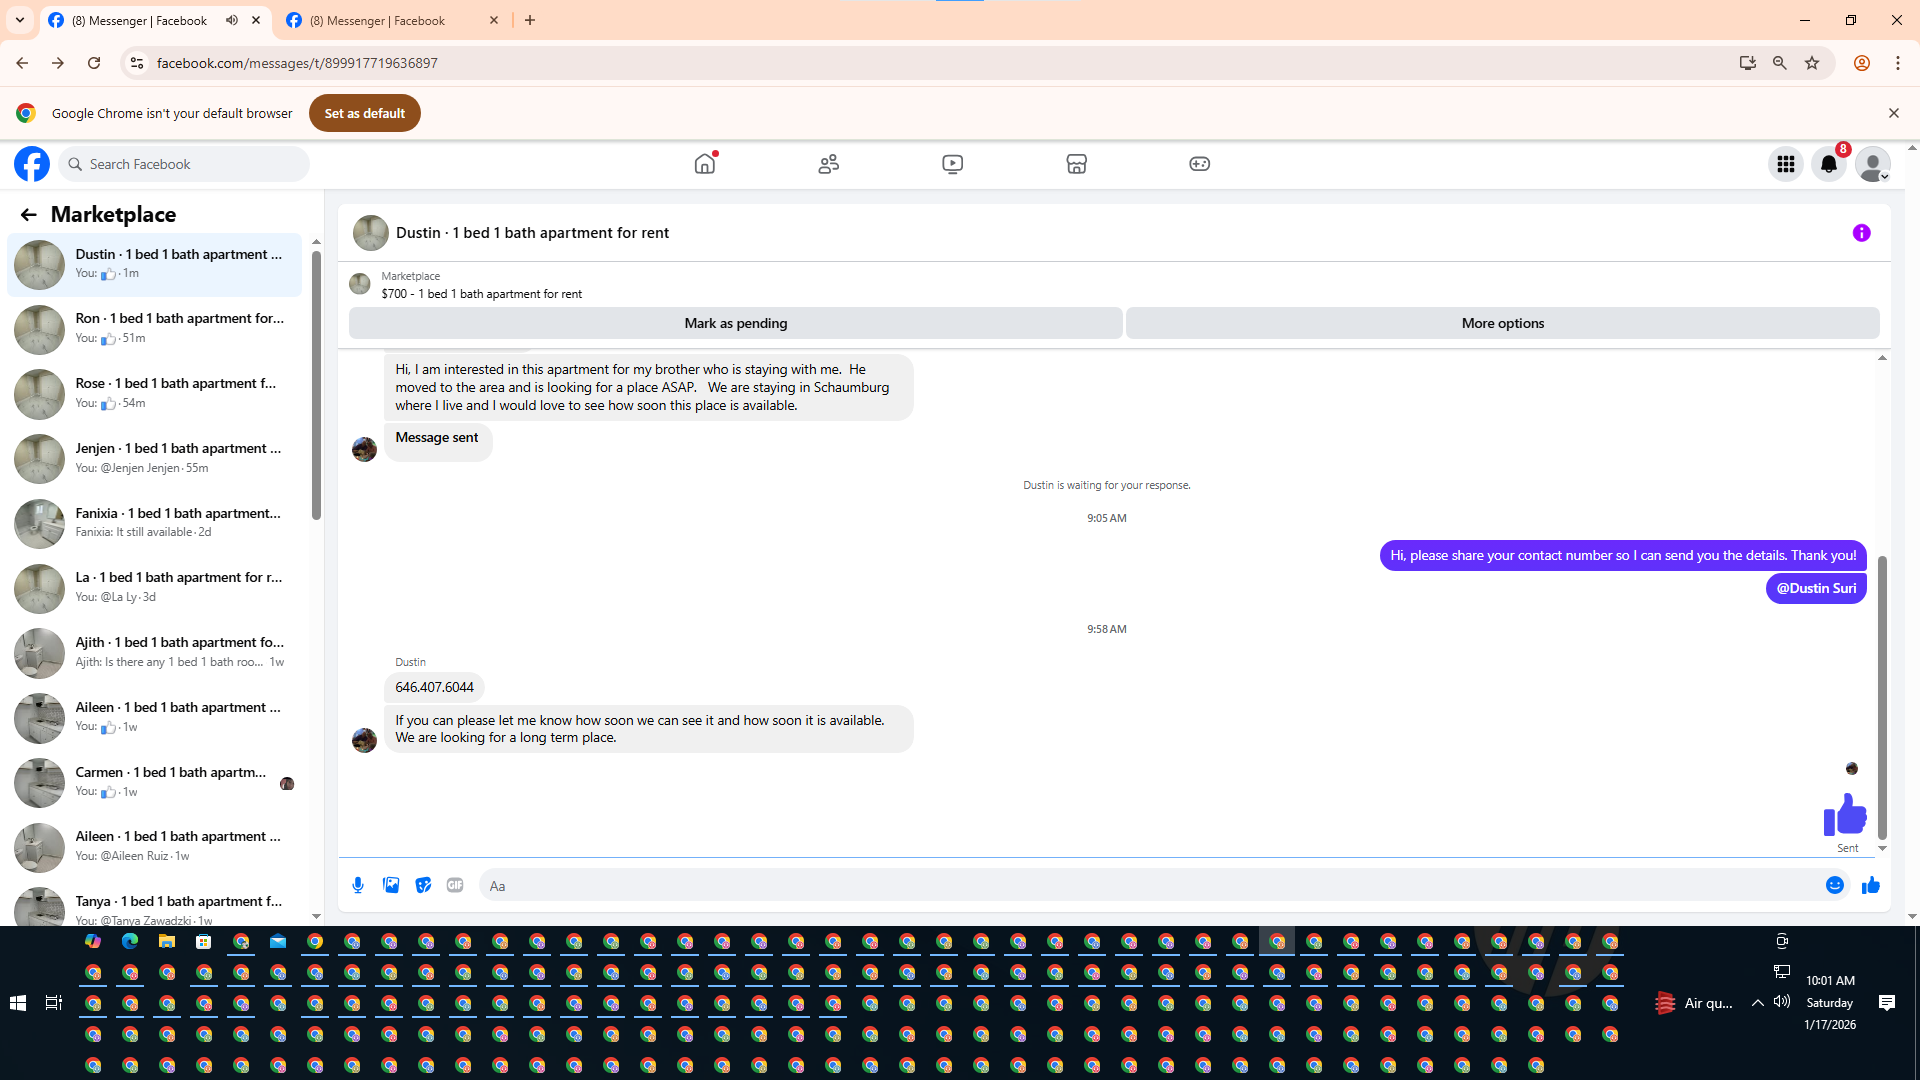Attach a photo with the image icon
This screenshot has width=1920, height=1080.
[391, 885]
